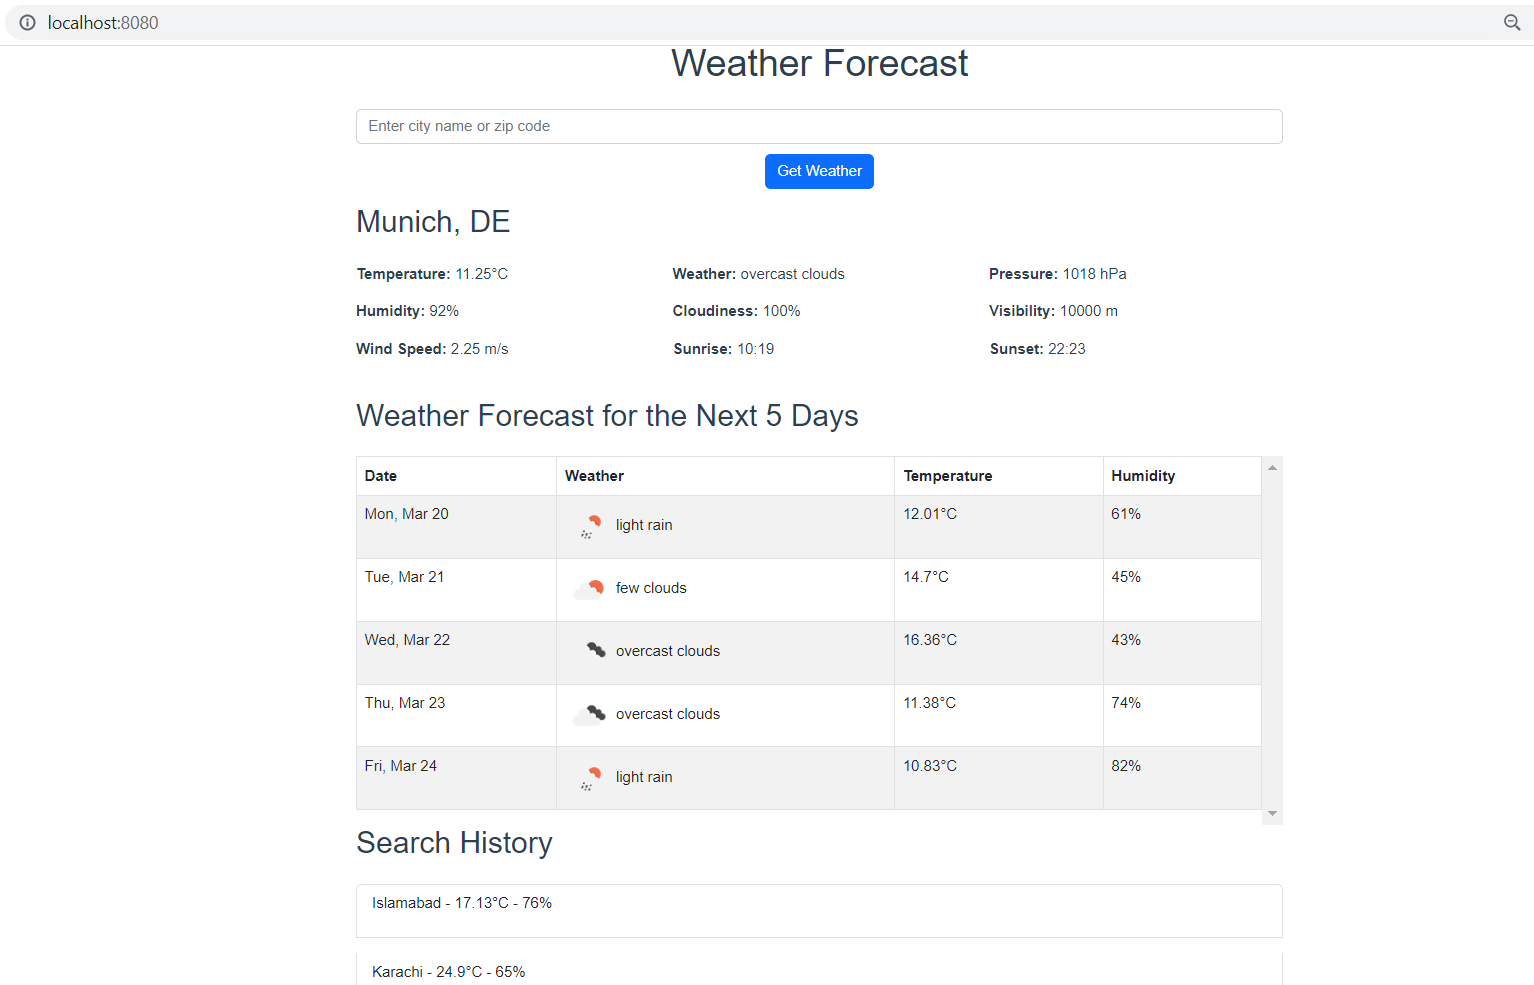Click the Temperature column header
The height and width of the screenshot is (985, 1534).
[x=948, y=475]
